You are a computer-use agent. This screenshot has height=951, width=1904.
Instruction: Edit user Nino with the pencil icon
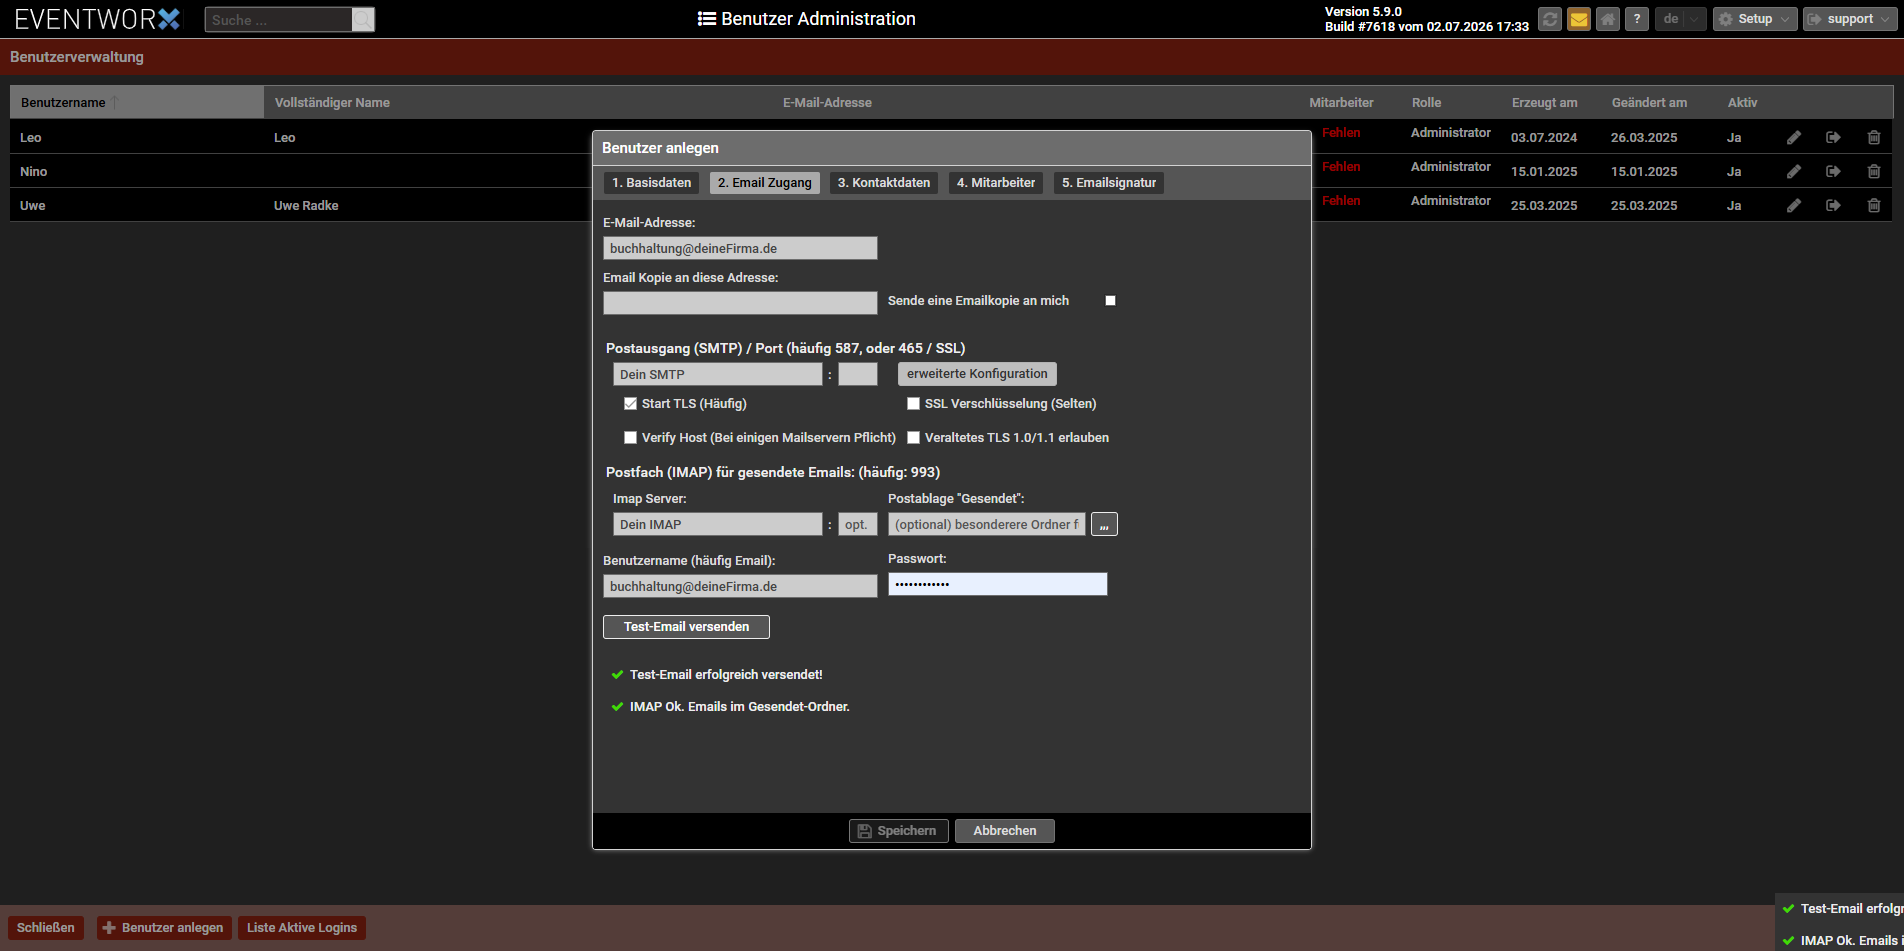1794,171
